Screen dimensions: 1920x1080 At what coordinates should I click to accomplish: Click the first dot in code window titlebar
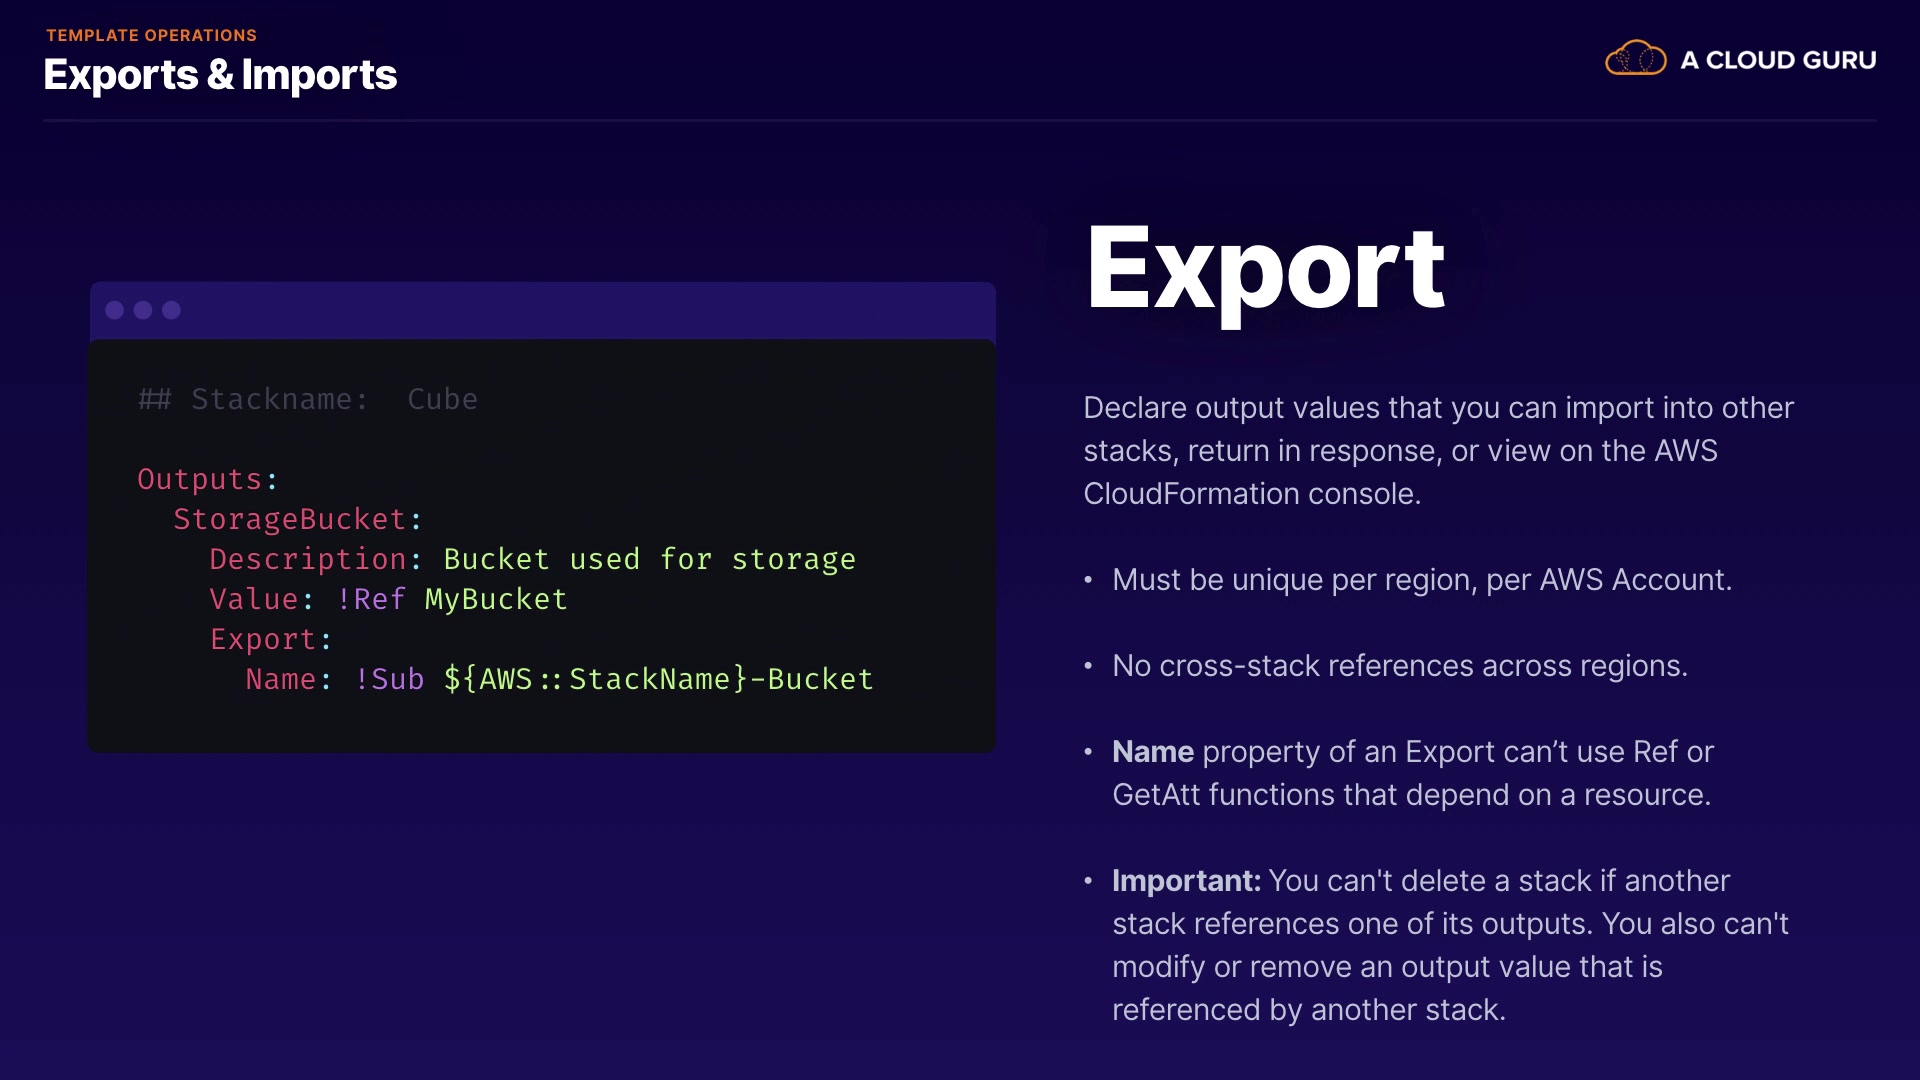[115, 310]
